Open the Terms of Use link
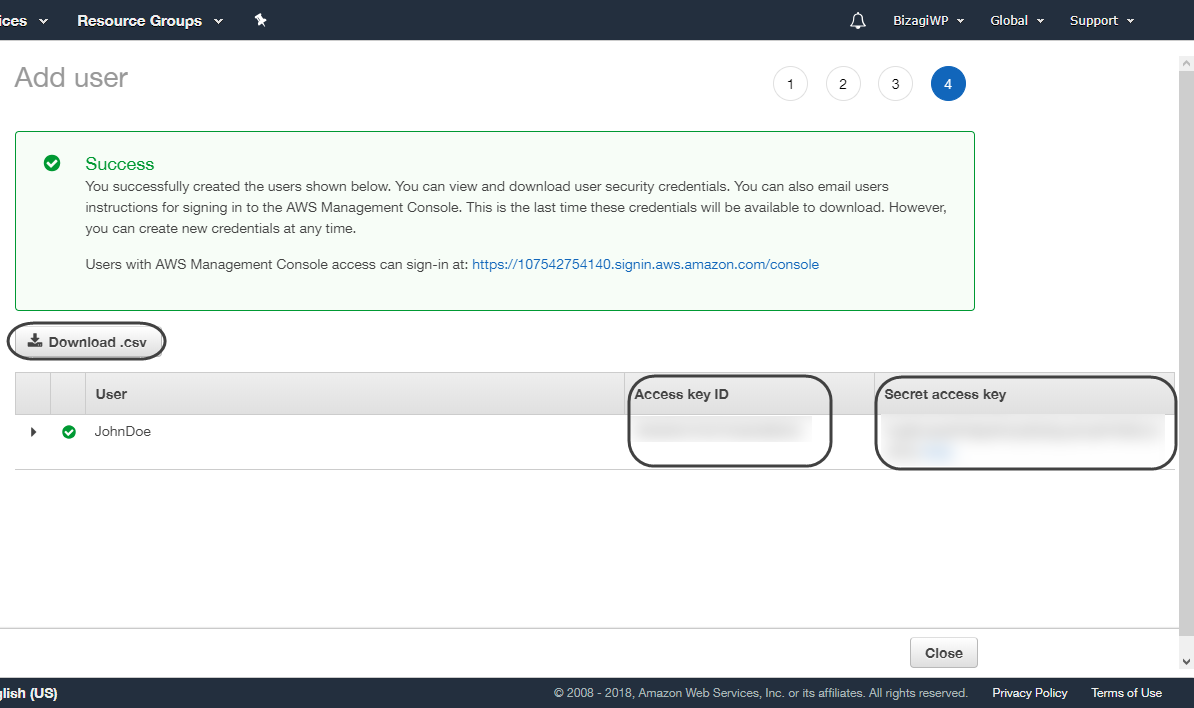Viewport: 1194px width, 708px height. pyautogui.click(x=1126, y=693)
